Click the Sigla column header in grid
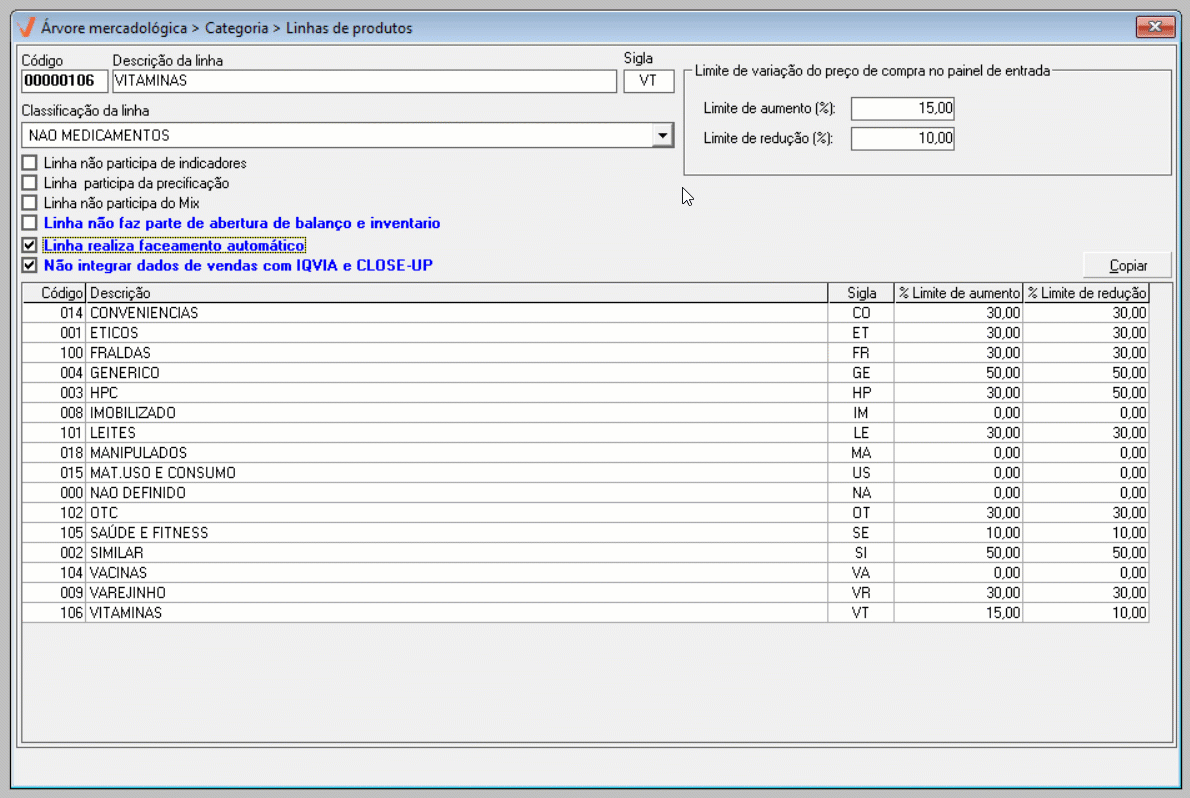 [x=860, y=293]
